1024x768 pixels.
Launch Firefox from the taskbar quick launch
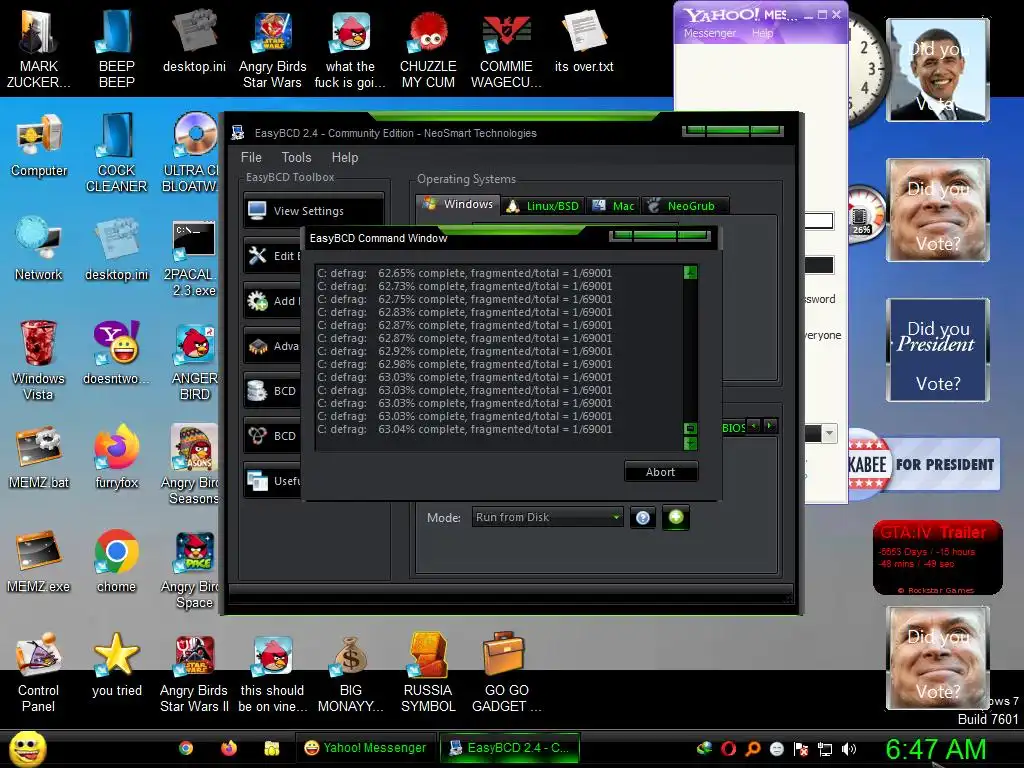229,748
